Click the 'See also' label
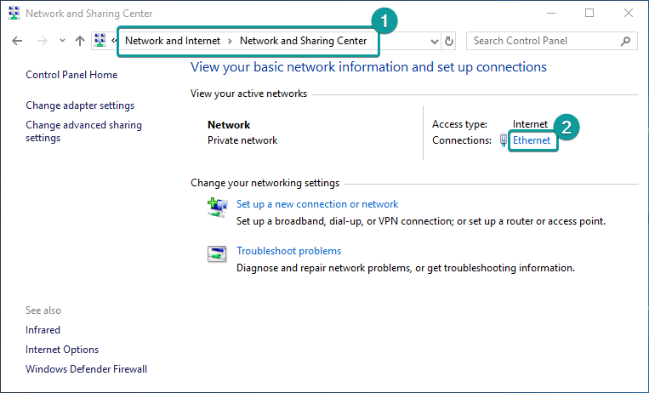650x394 pixels. click(43, 310)
